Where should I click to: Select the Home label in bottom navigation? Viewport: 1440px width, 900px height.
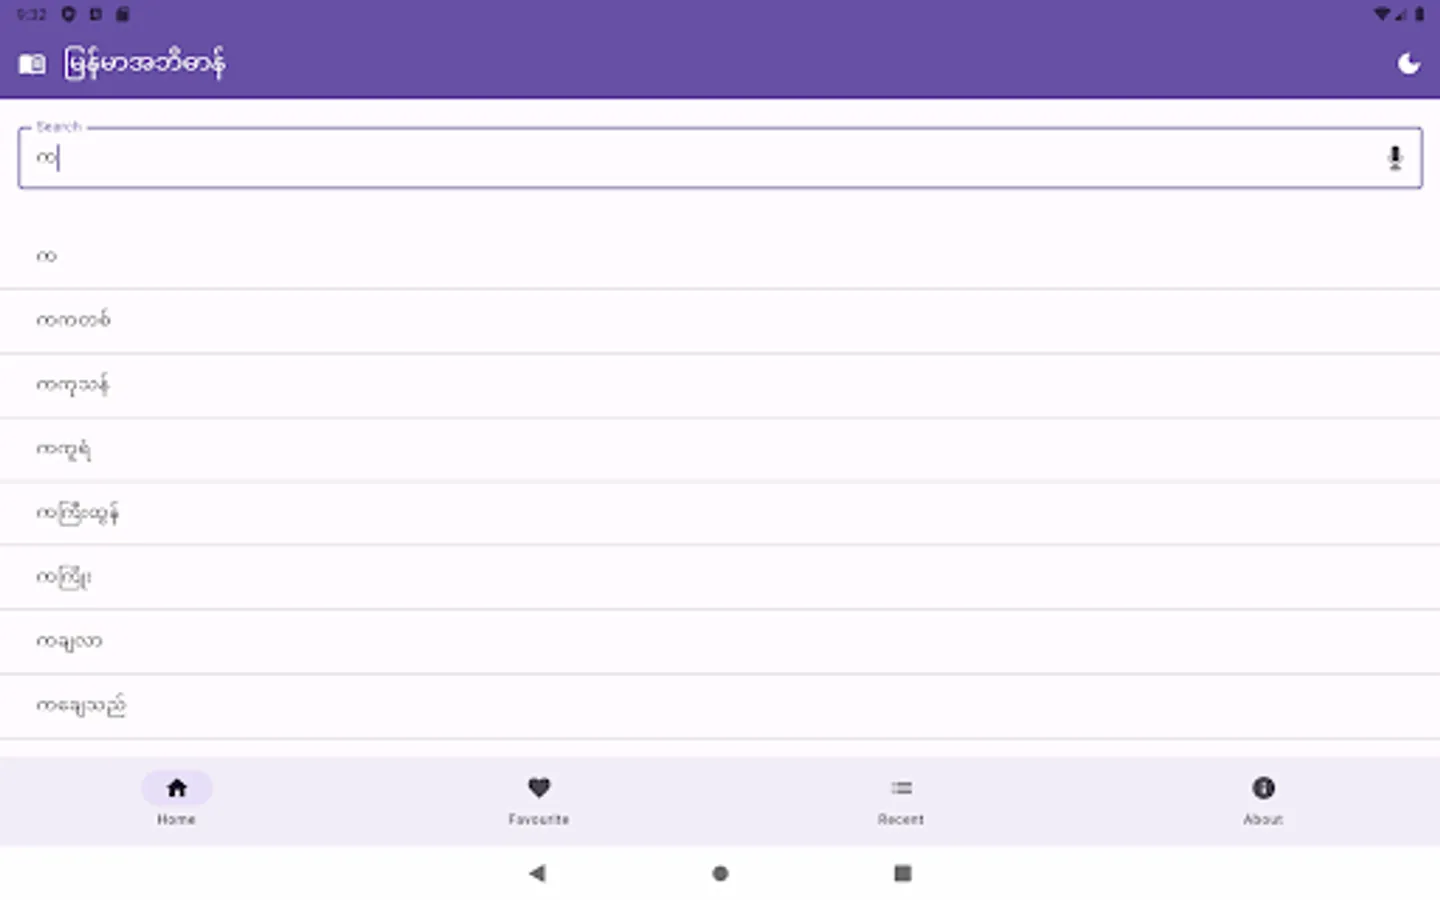176,818
